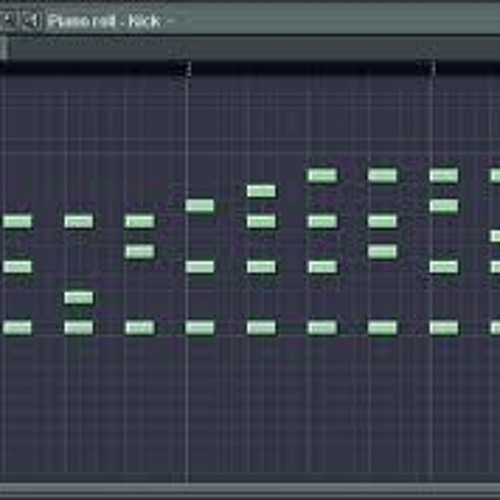Click the bar 2 marker on the timeline ruler
500x500 pixels.
tap(189, 69)
